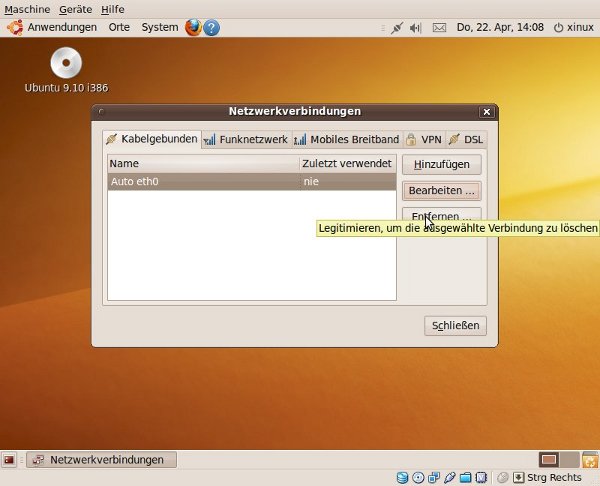Open the Geräte menu in VirtualBox
This screenshot has width=600, height=486.
pyautogui.click(x=76, y=8)
